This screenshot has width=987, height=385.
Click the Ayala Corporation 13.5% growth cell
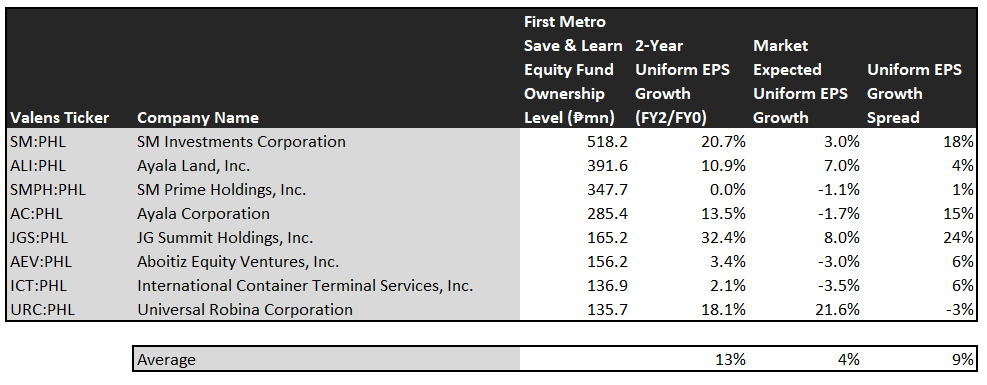coord(722,214)
